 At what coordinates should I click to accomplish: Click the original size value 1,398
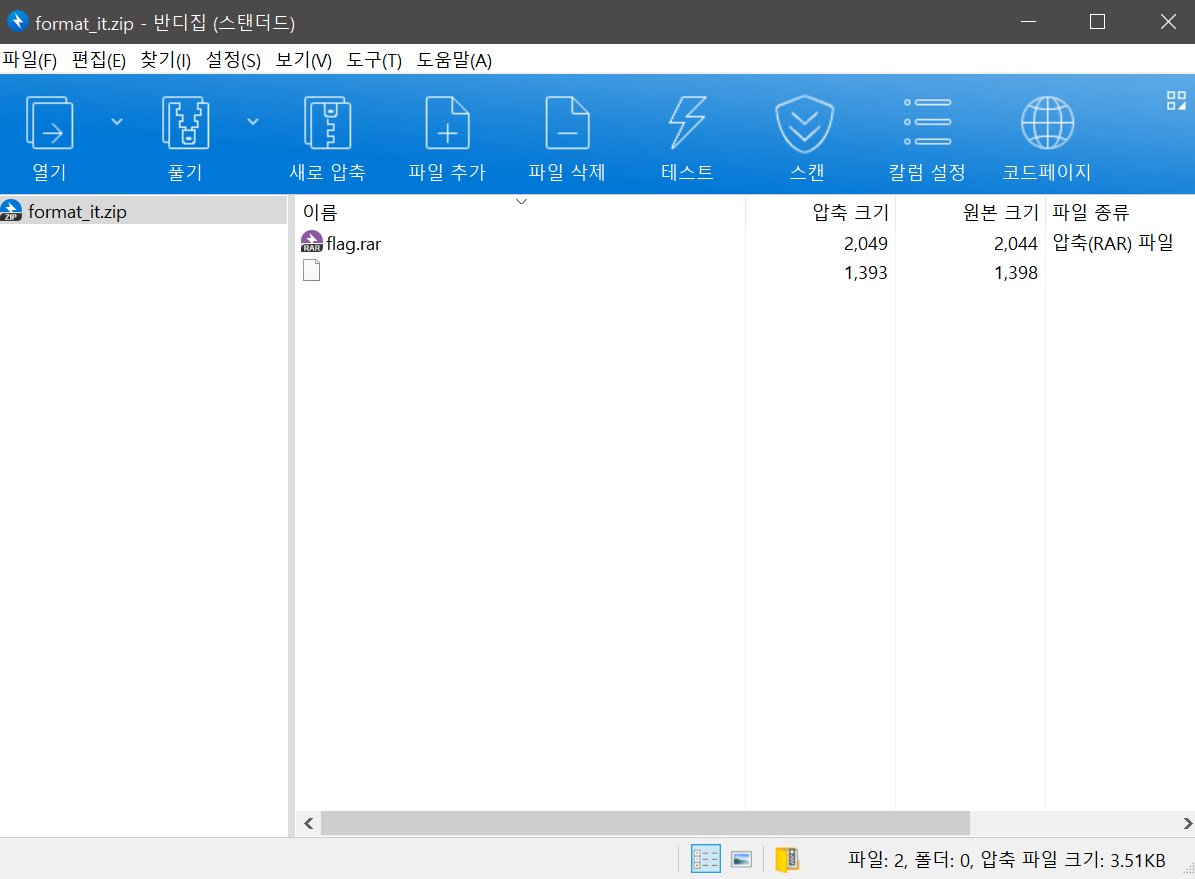pos(1016,273)
